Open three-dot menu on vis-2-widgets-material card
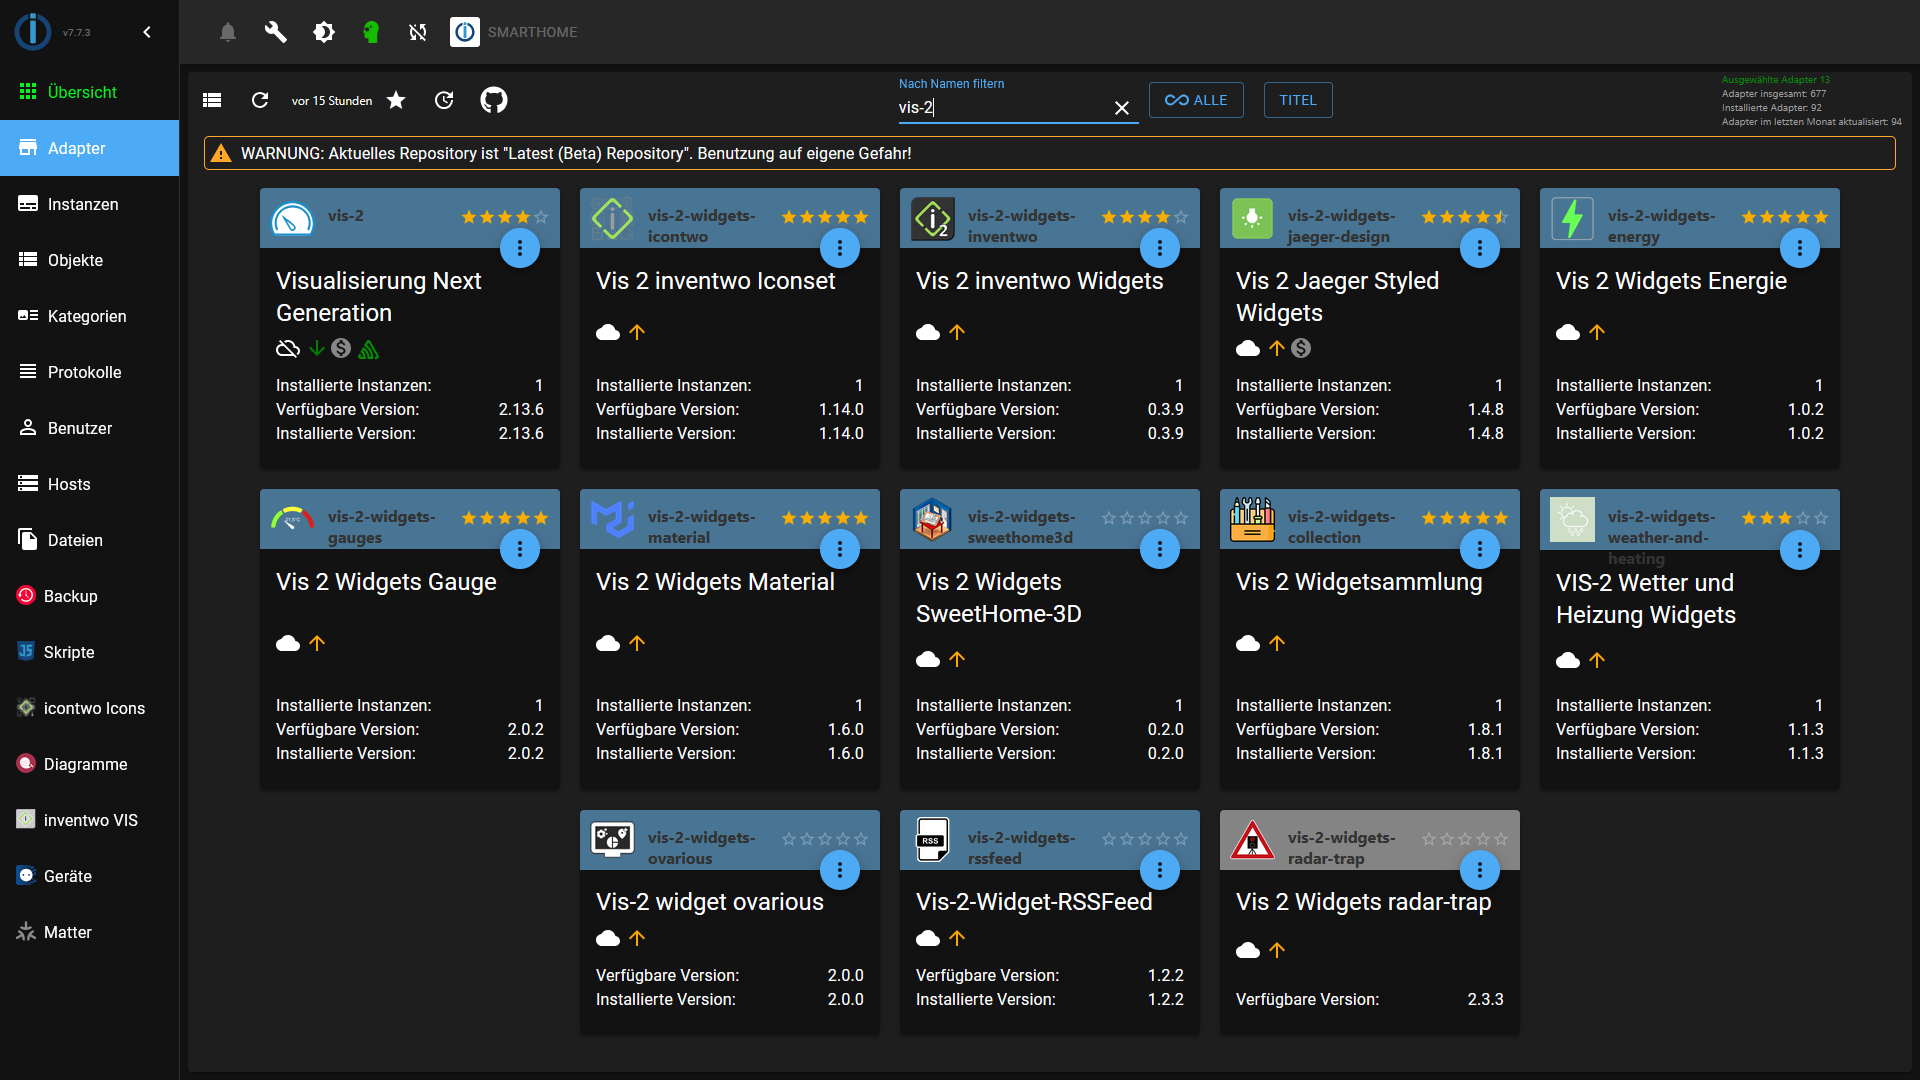1920x1080 pixels. coord(840,549)
